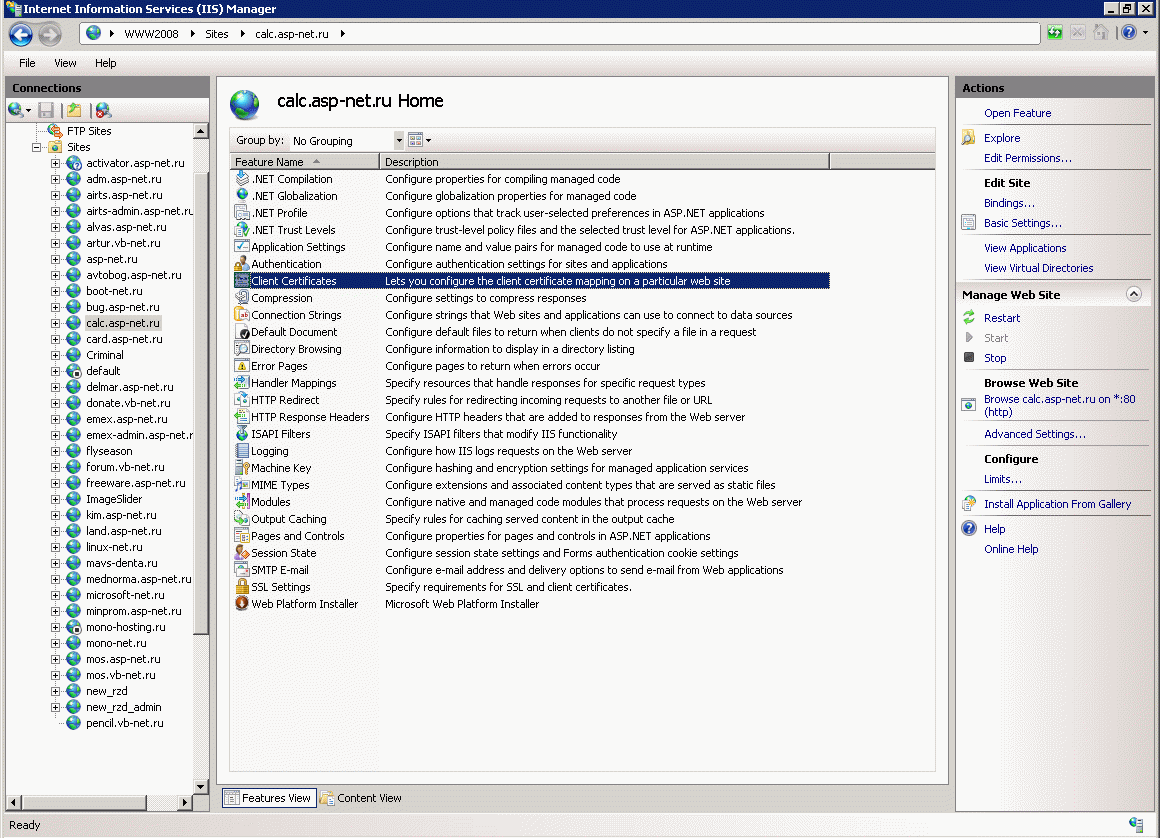The height and width of the screenshot is (838, 1160).
Task: Click Install Application From Gallery
Action: coord(1057,504)
